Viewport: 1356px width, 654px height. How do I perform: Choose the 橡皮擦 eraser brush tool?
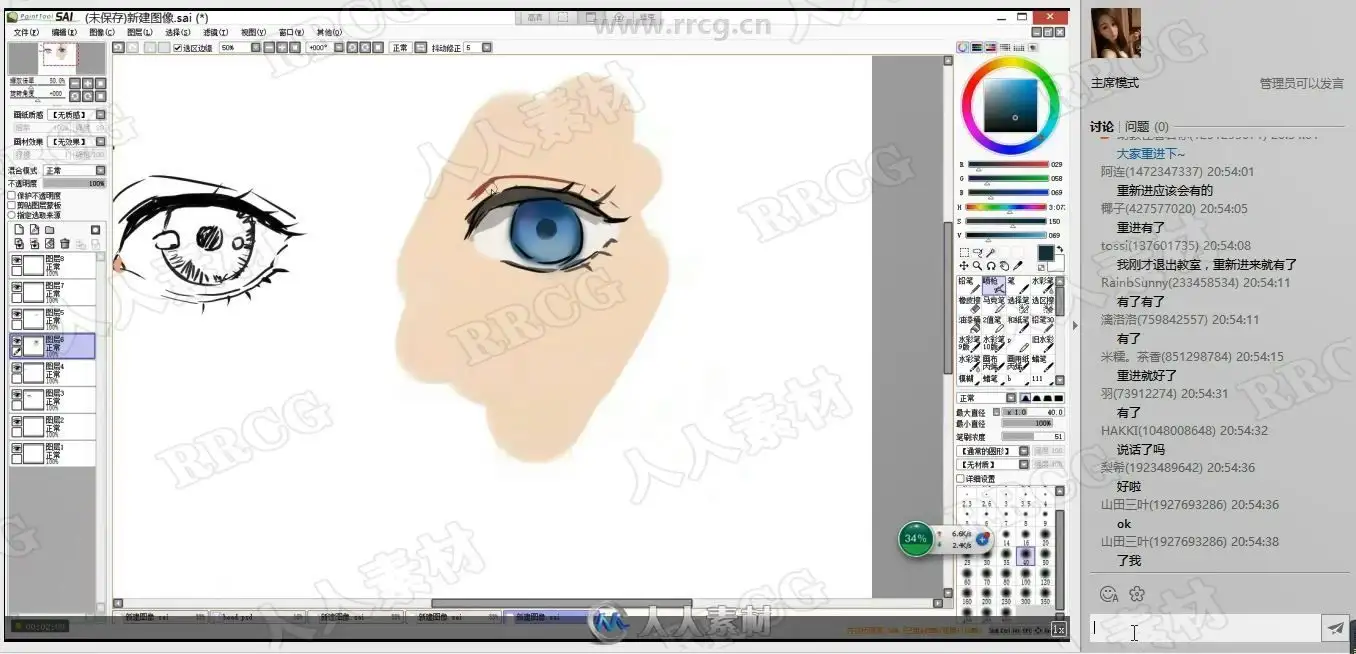pyautogui.click(x=969, y=305)
